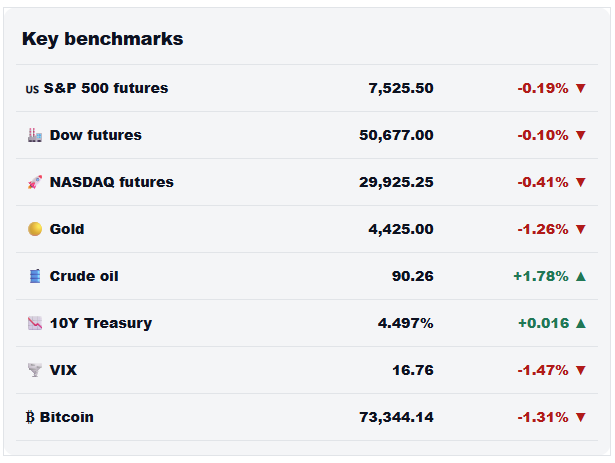Open the Dow futures row

coord(307,135)
